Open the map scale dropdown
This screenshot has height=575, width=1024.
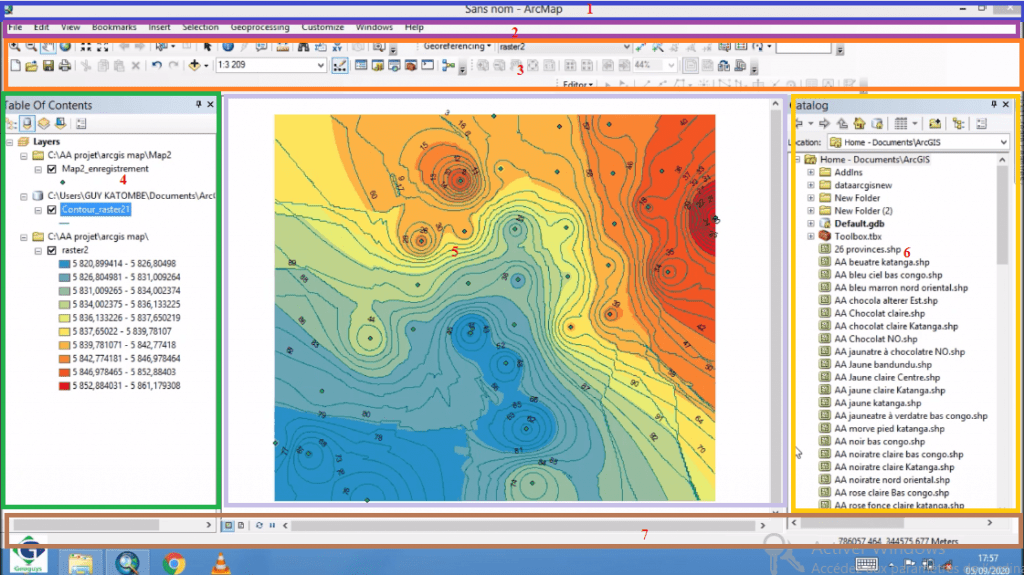(321, 66)
